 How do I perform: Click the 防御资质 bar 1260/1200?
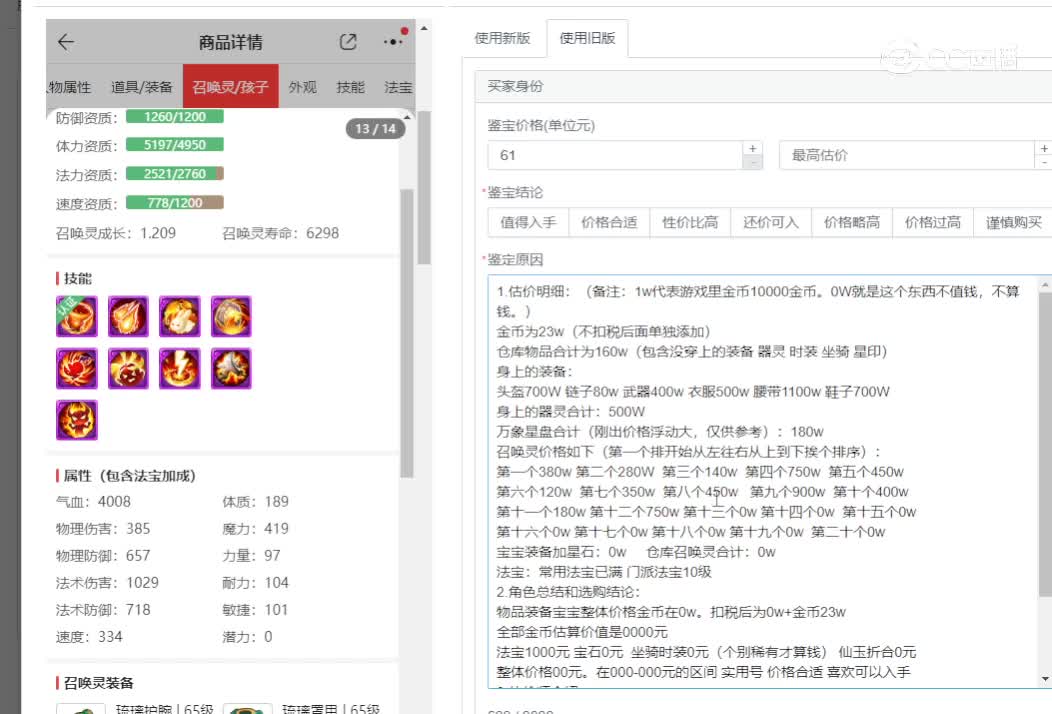pos(175,117)
